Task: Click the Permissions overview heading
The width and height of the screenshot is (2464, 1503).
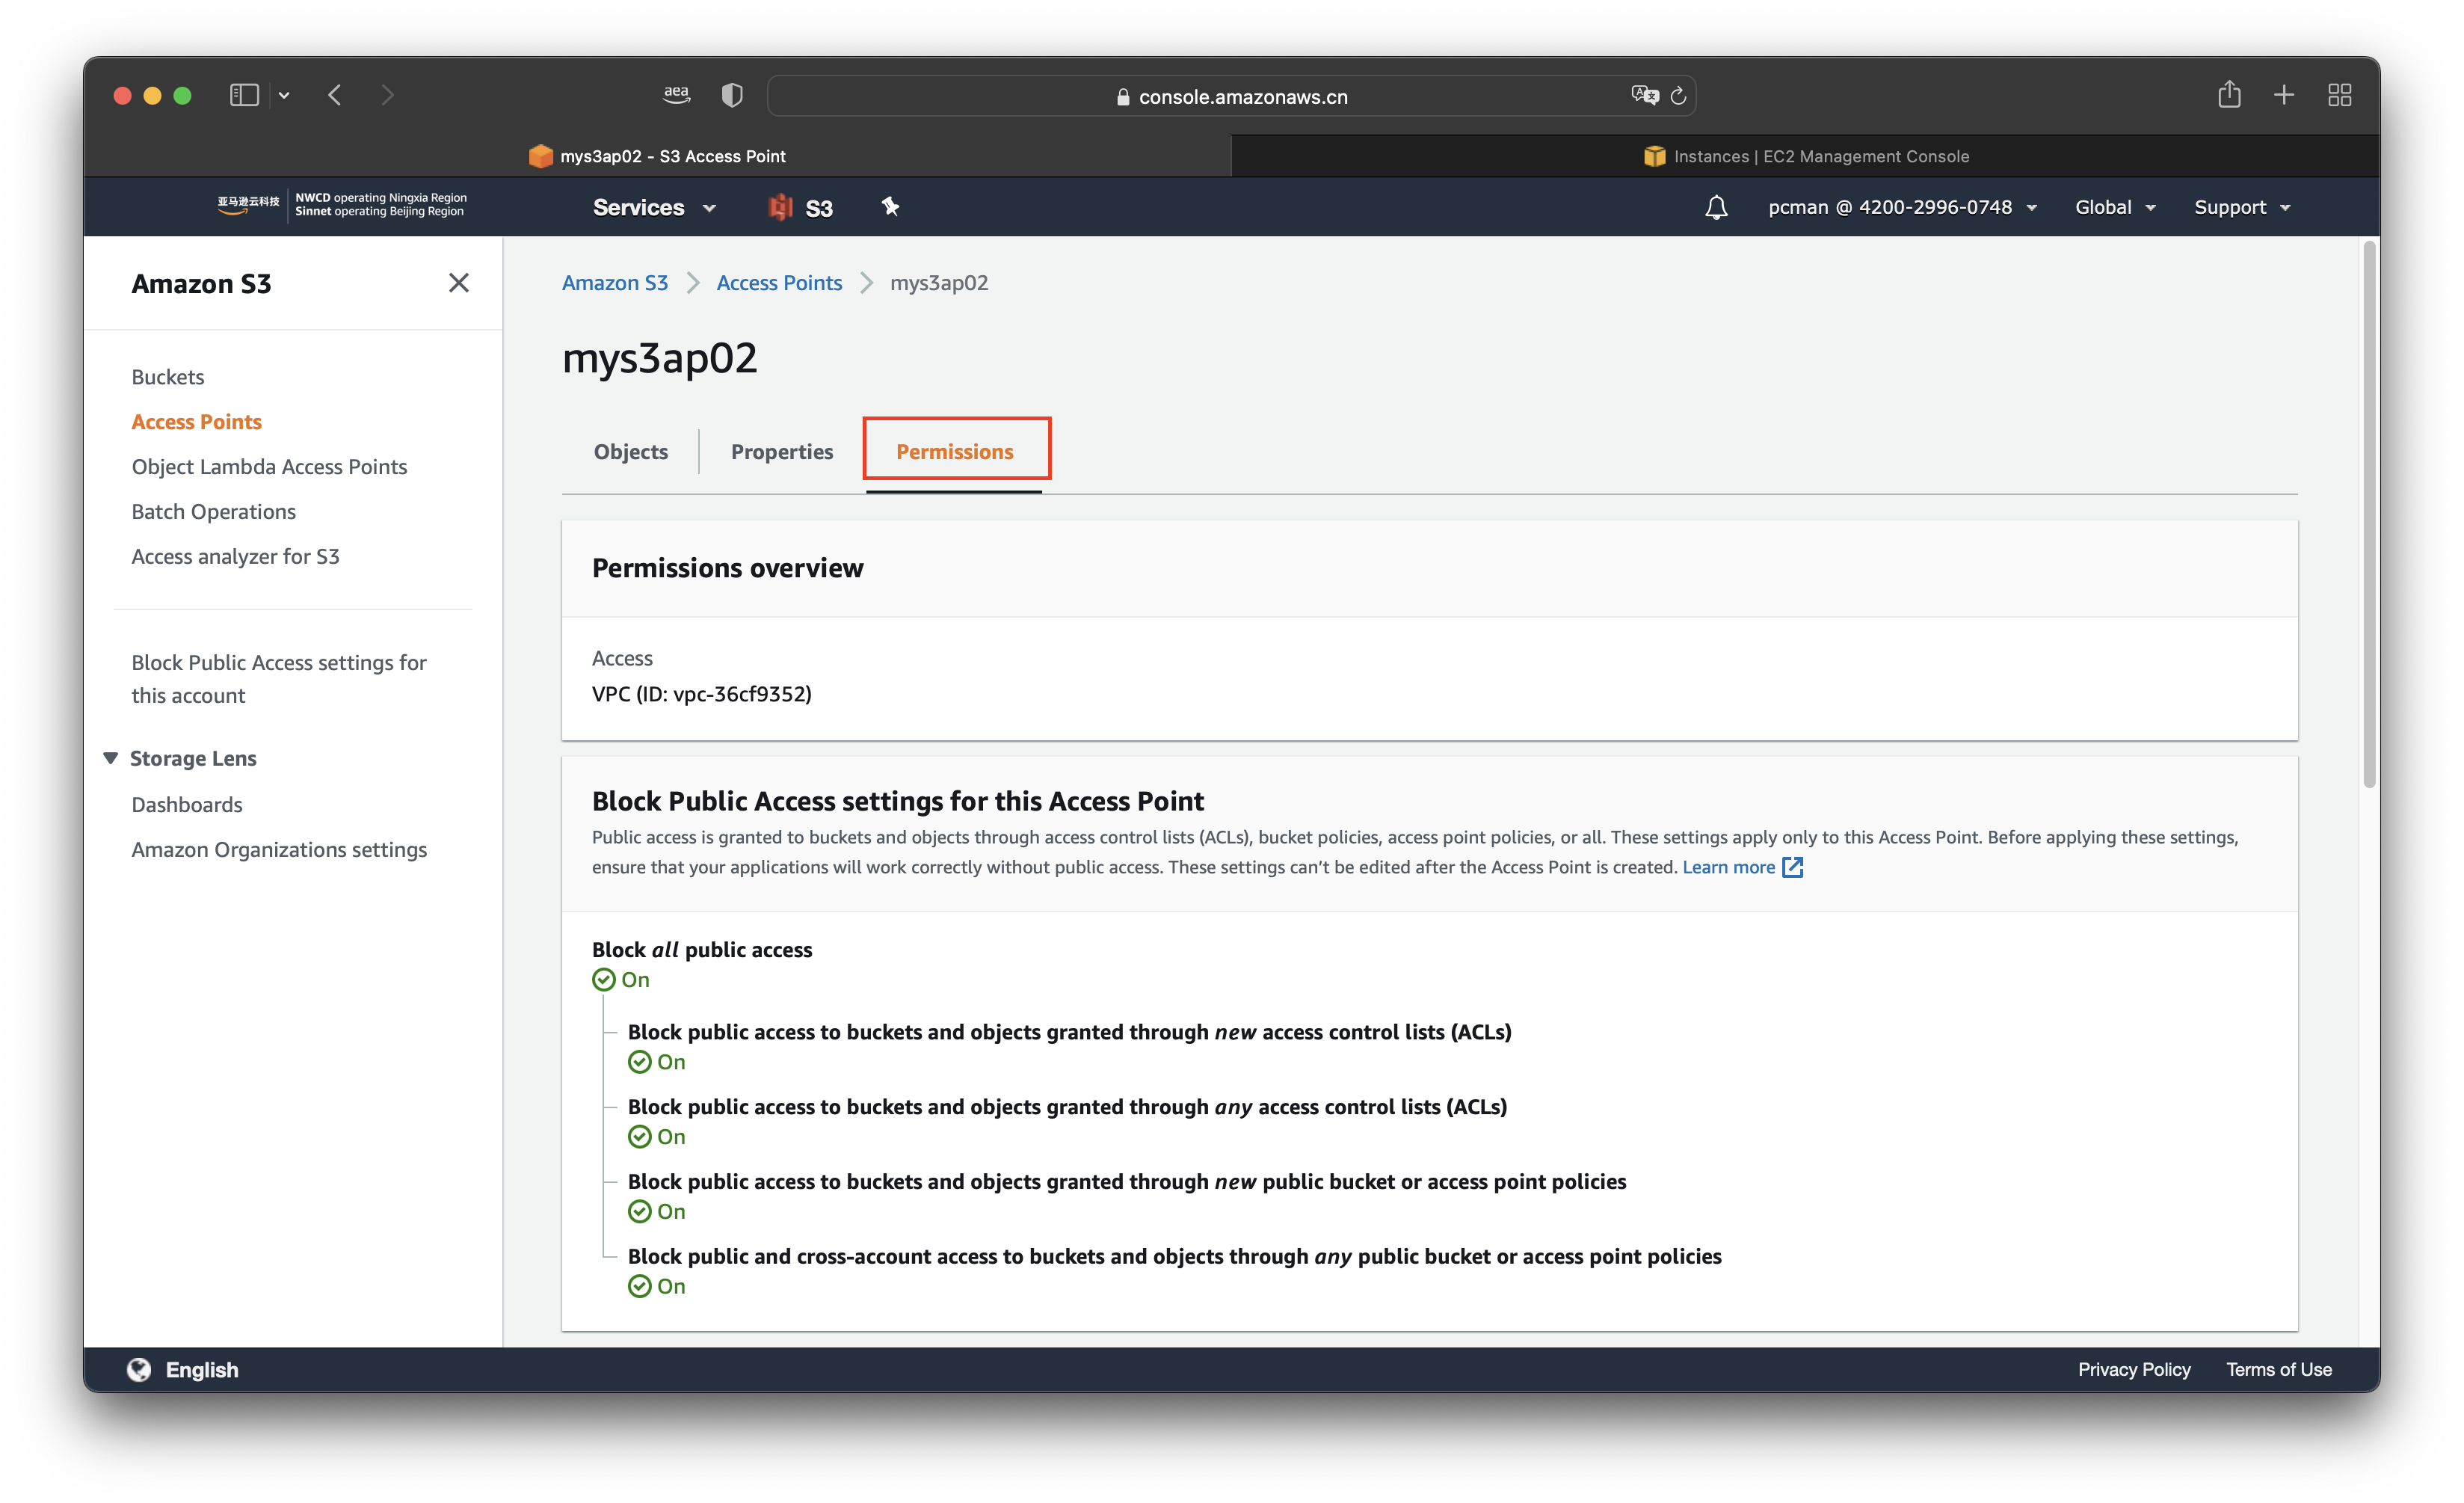Action: pyautogui.click(x=727, y=568)
